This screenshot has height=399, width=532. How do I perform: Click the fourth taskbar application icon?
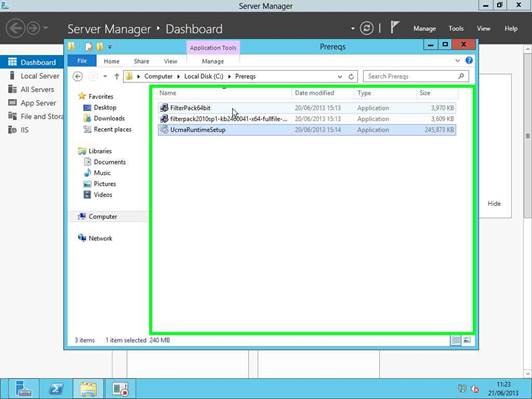(120, 389)
